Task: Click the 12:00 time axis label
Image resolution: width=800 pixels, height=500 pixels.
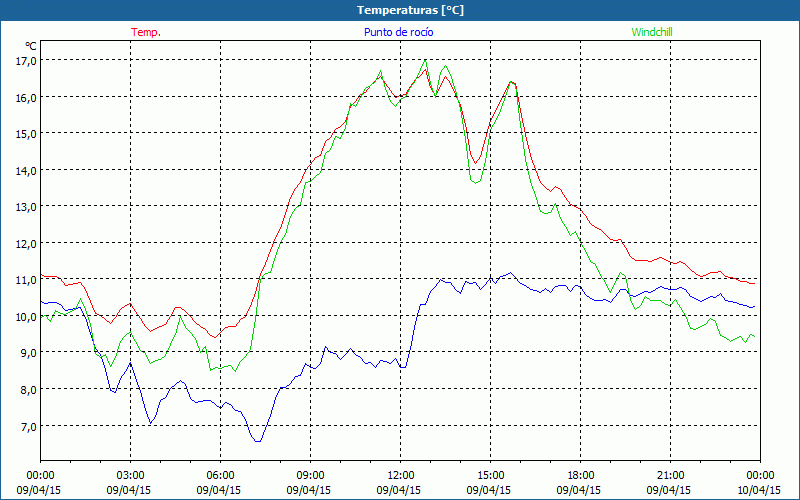Action: (x=401, y=476)
